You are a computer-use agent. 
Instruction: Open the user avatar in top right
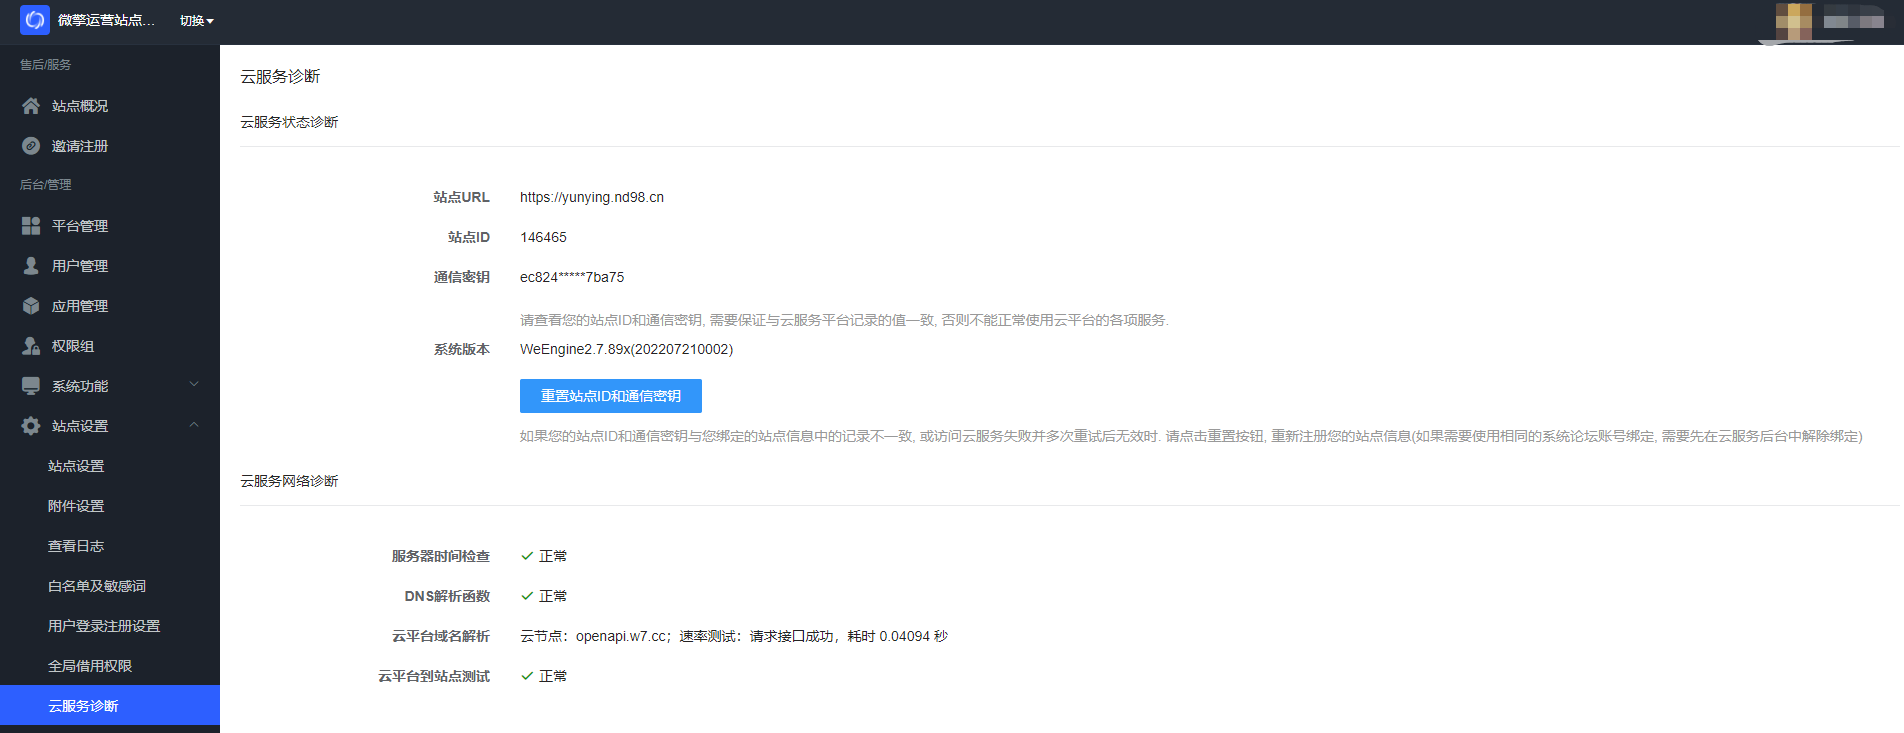1794,21
